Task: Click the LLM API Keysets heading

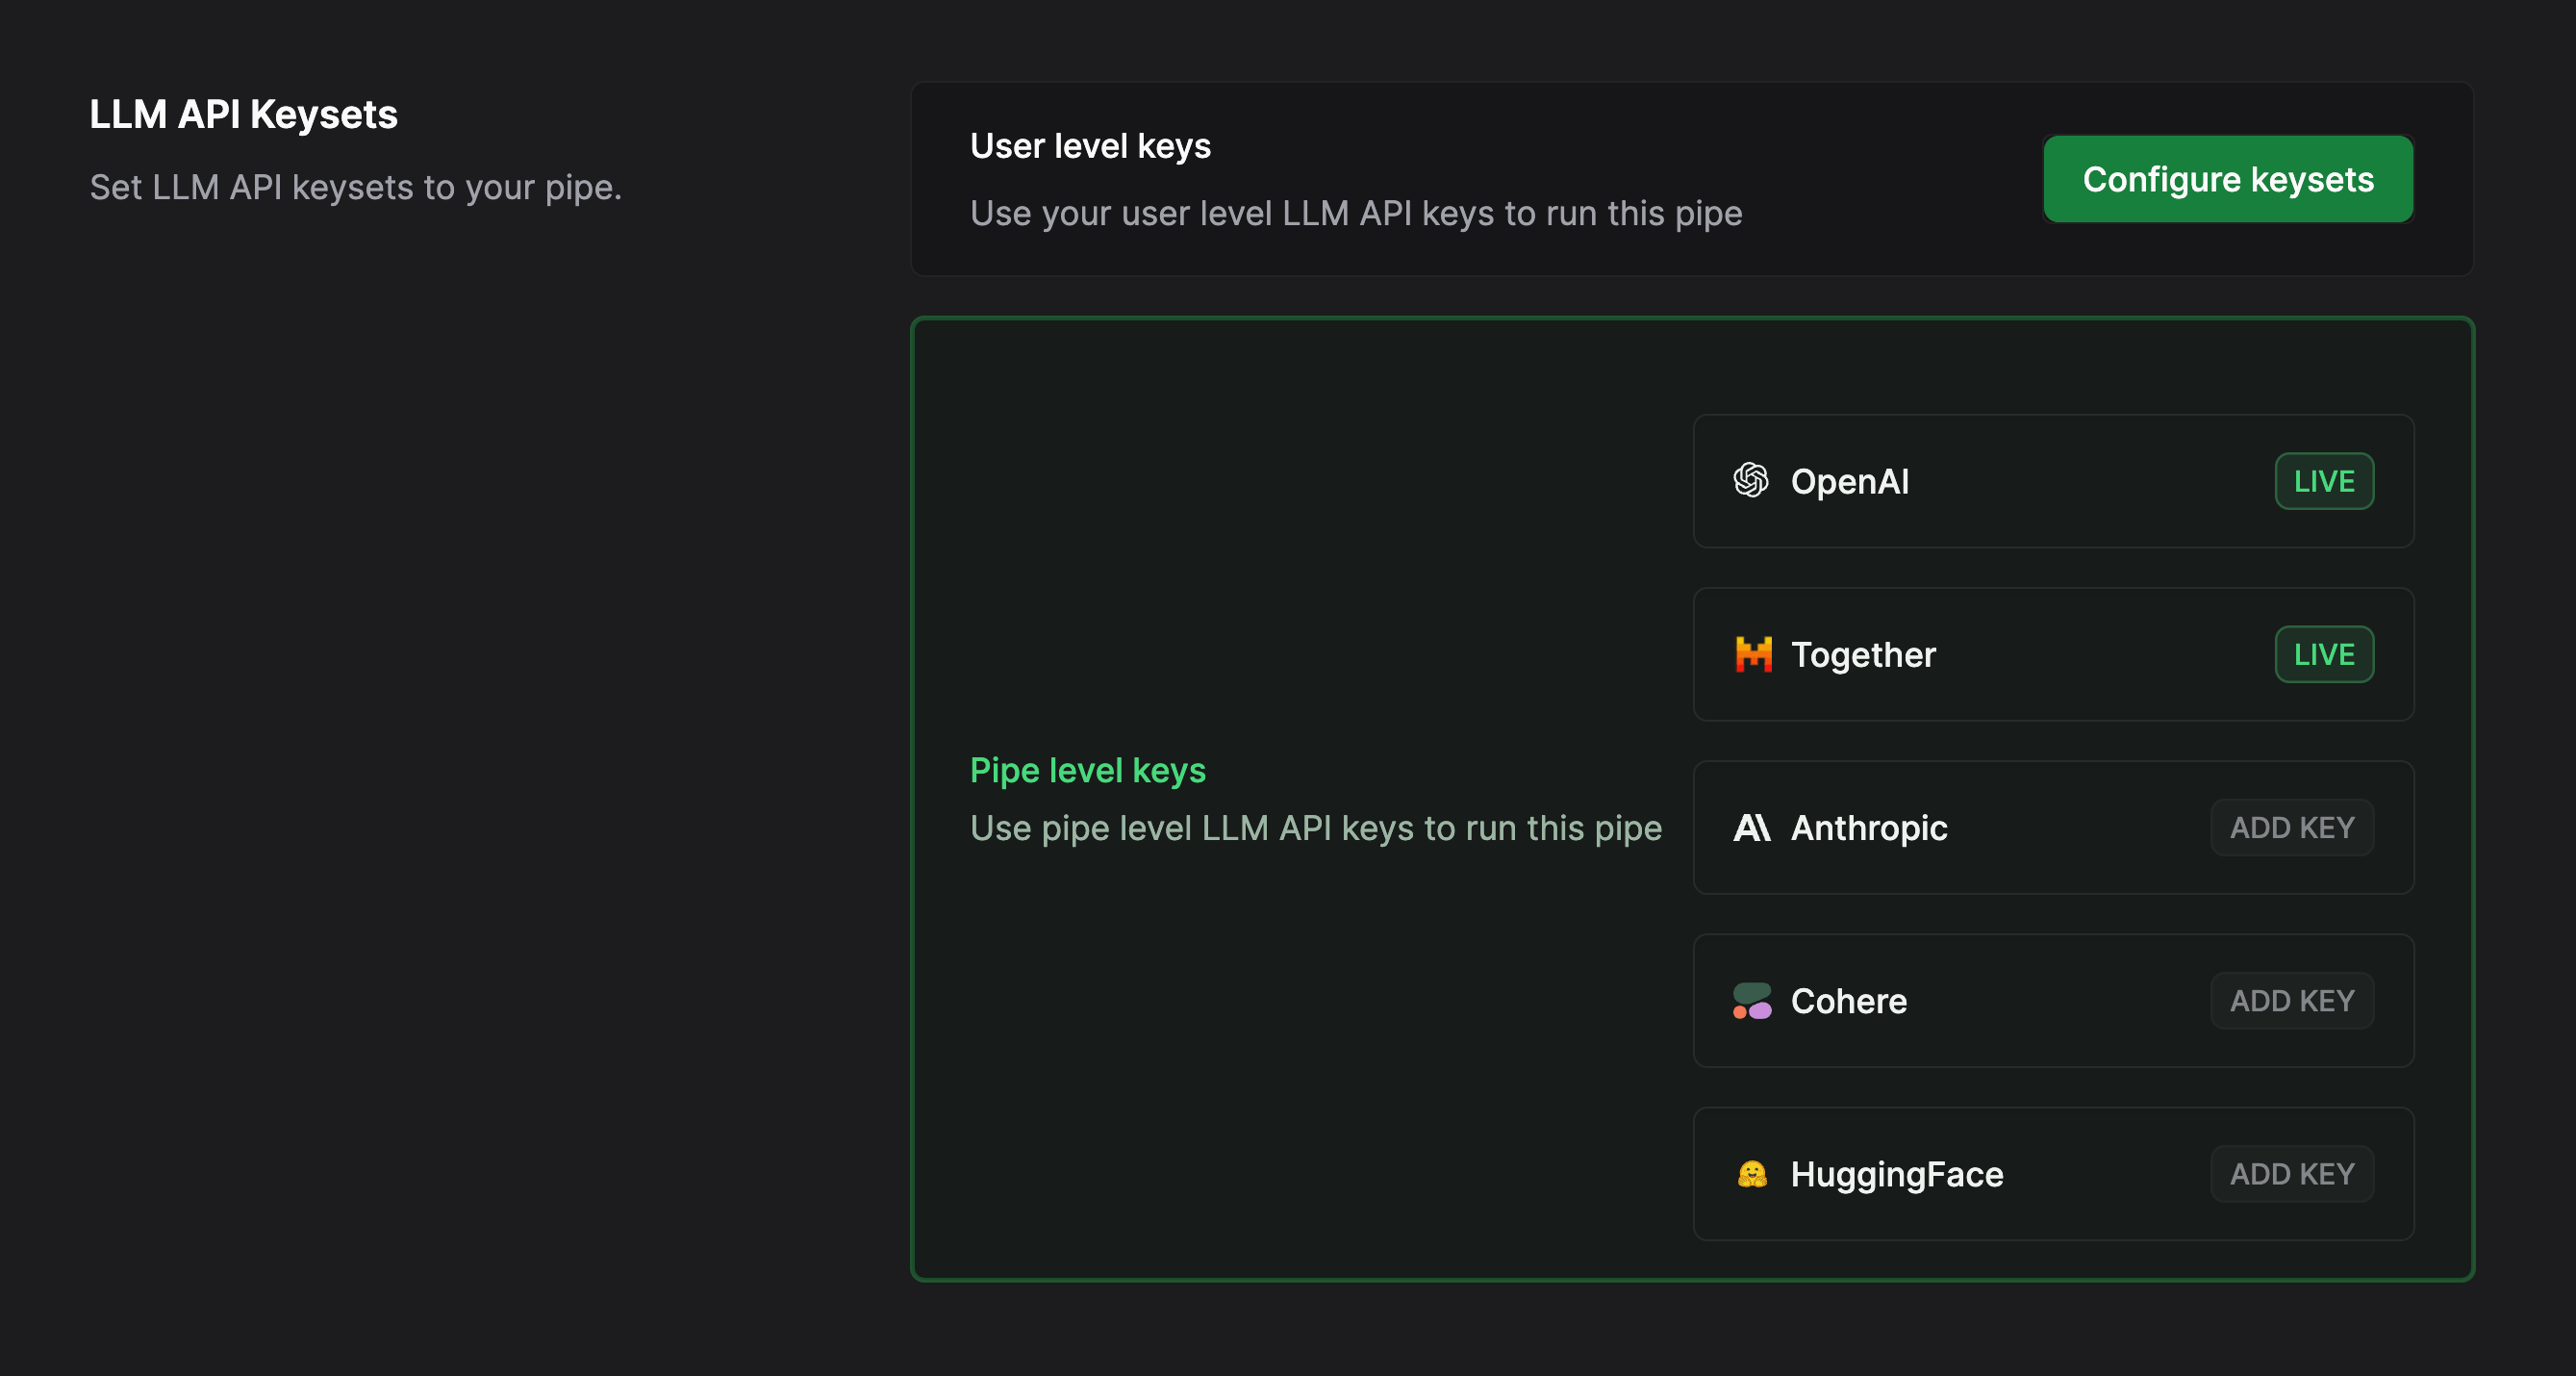Action: [243, 115]
